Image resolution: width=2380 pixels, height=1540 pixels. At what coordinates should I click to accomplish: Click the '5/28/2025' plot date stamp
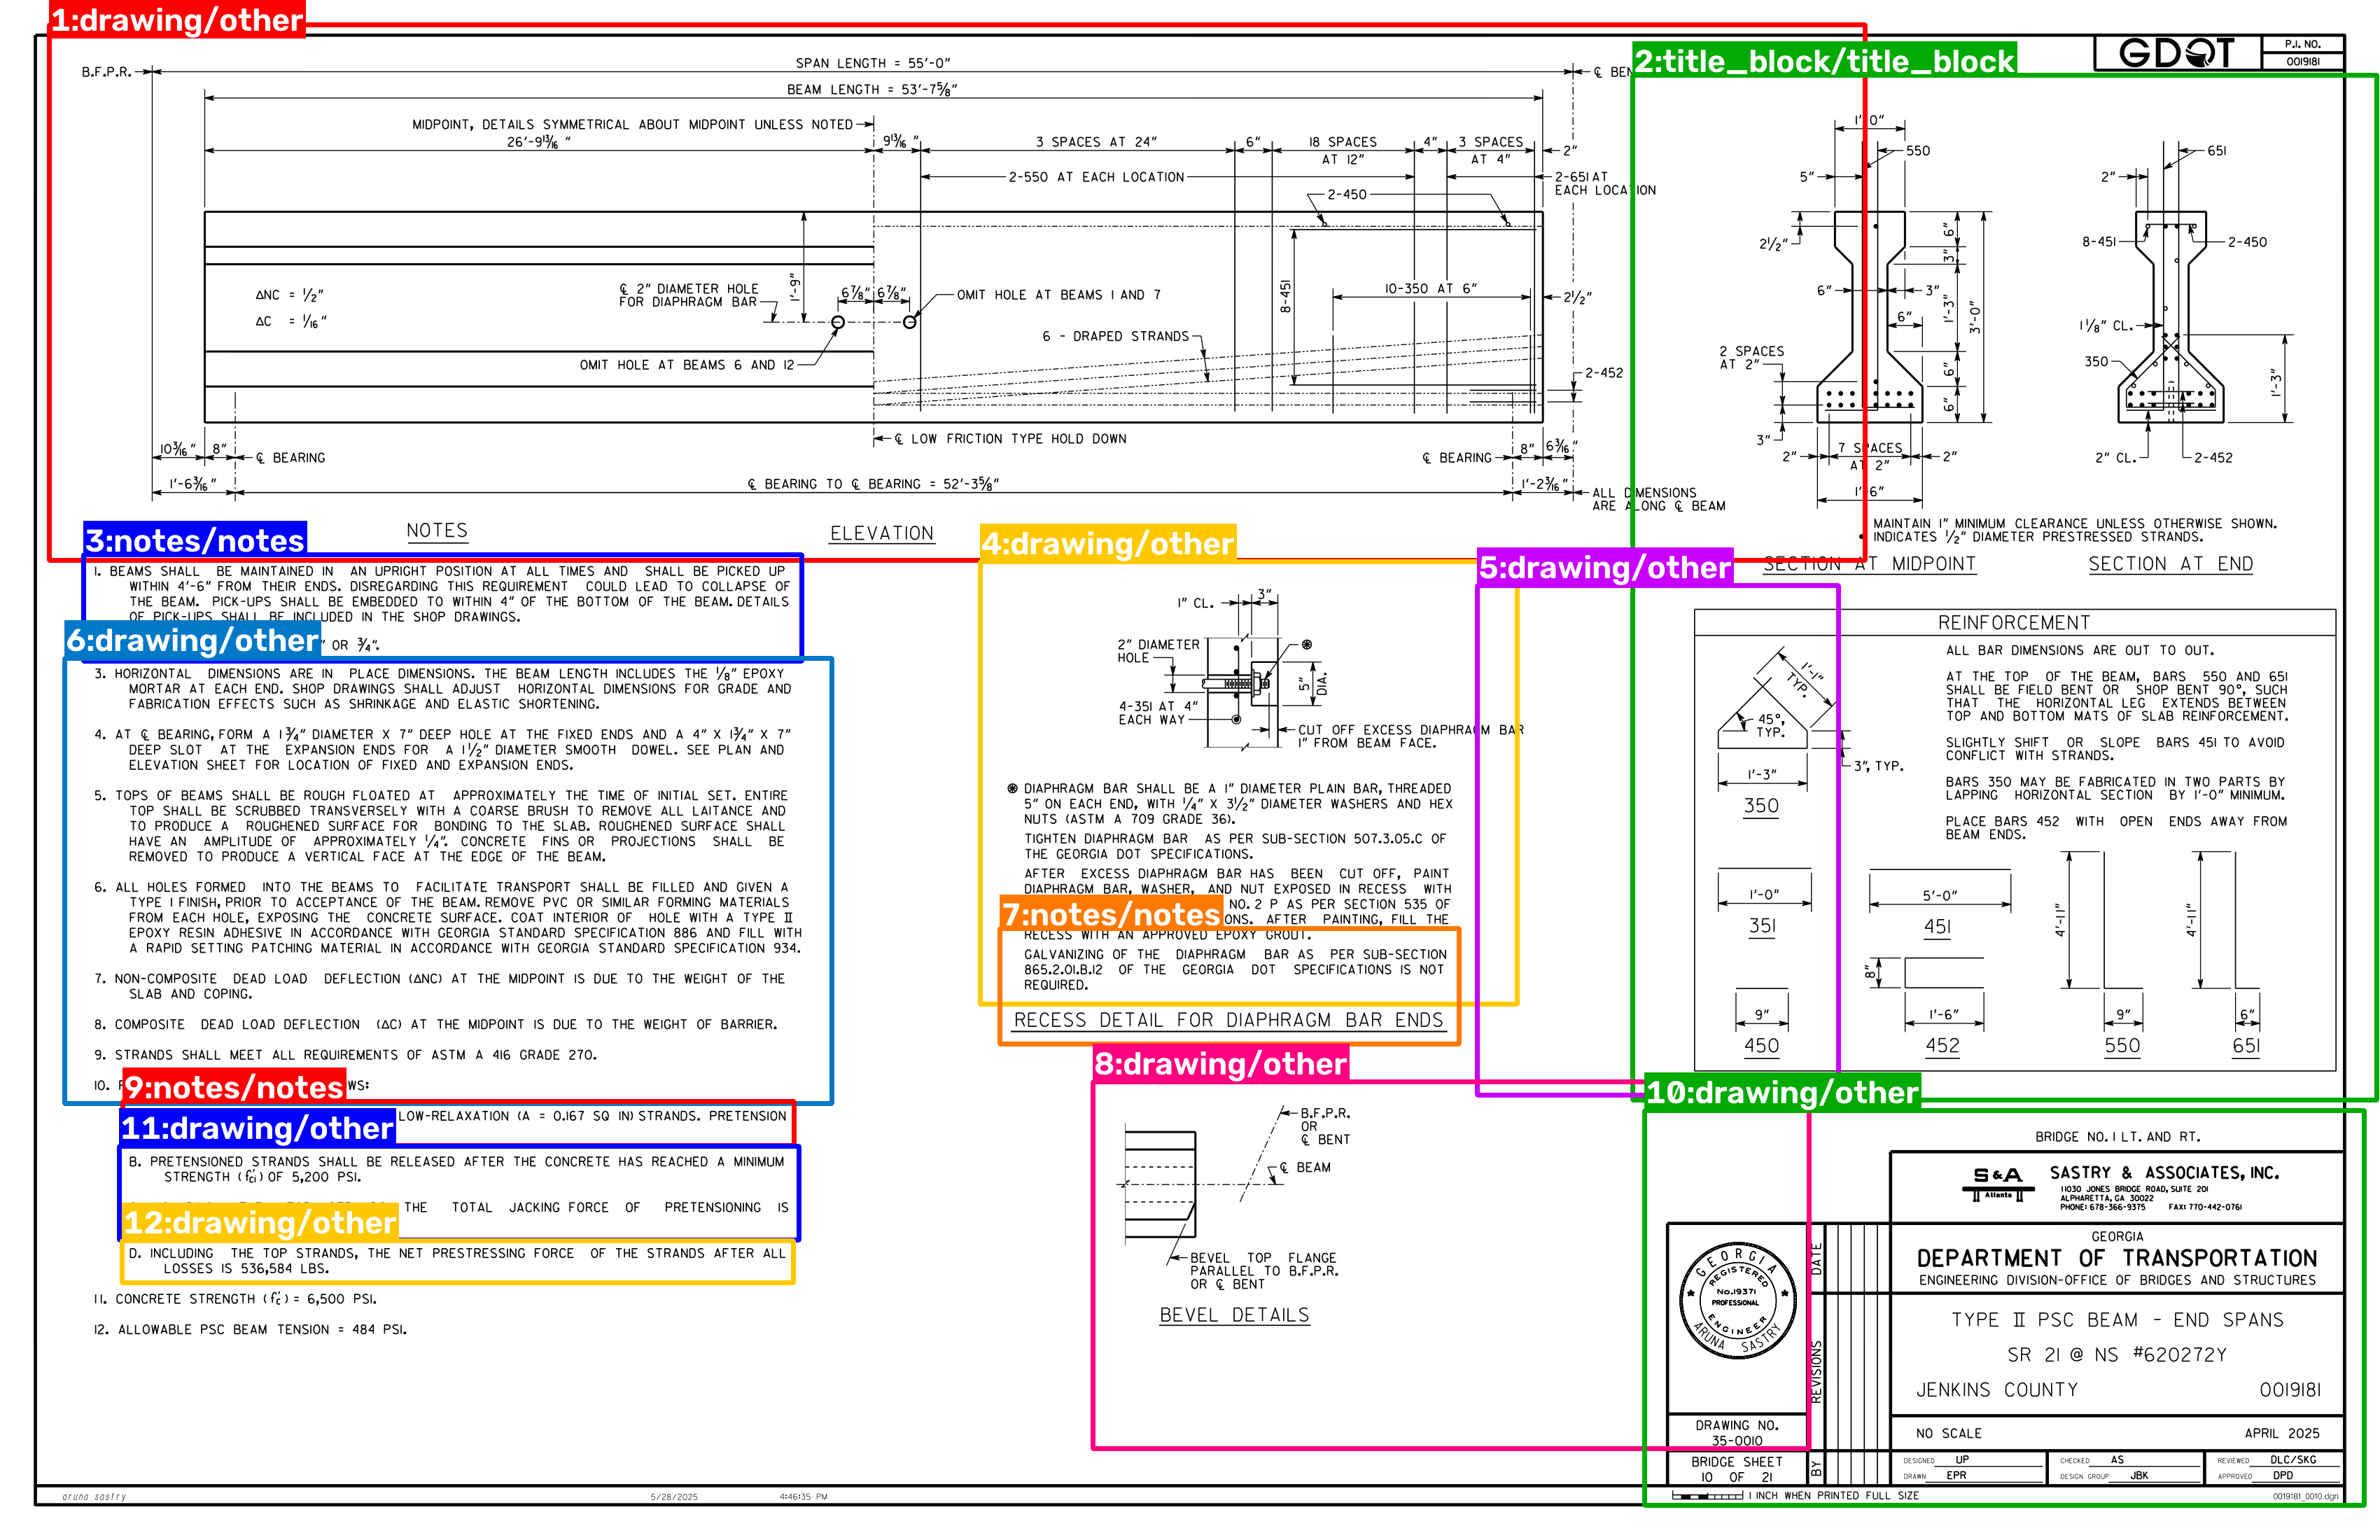674,1498
